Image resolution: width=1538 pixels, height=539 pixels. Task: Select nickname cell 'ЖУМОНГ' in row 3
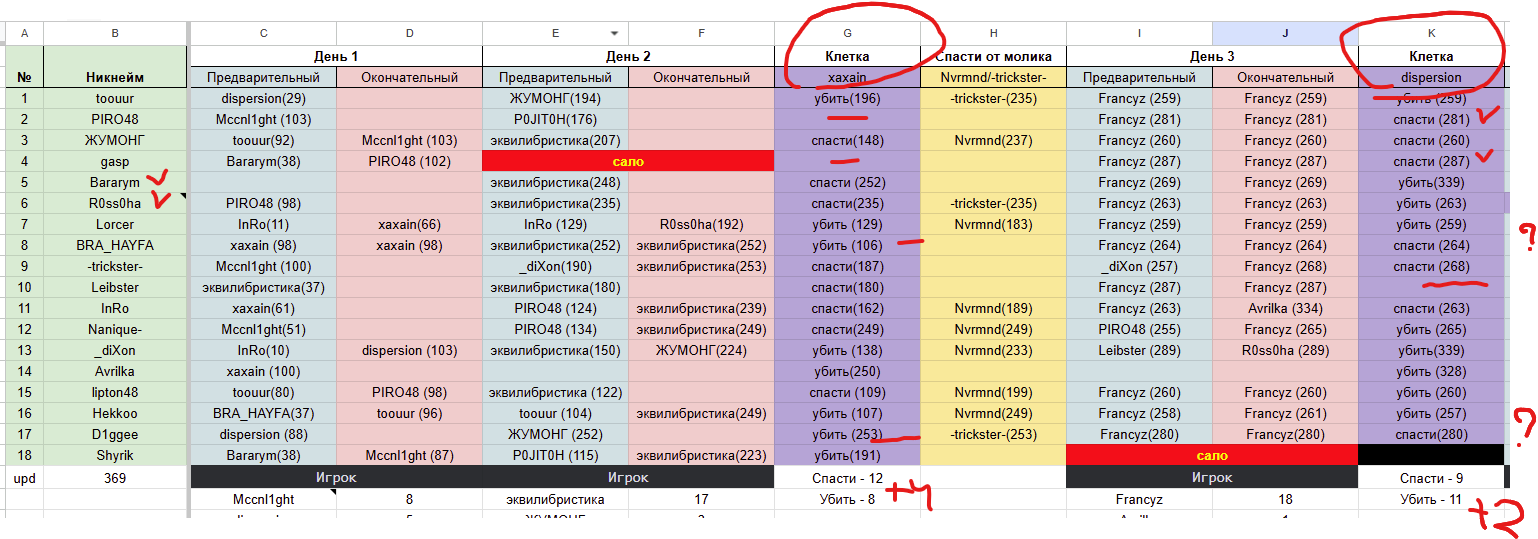[x=115, y=140]
